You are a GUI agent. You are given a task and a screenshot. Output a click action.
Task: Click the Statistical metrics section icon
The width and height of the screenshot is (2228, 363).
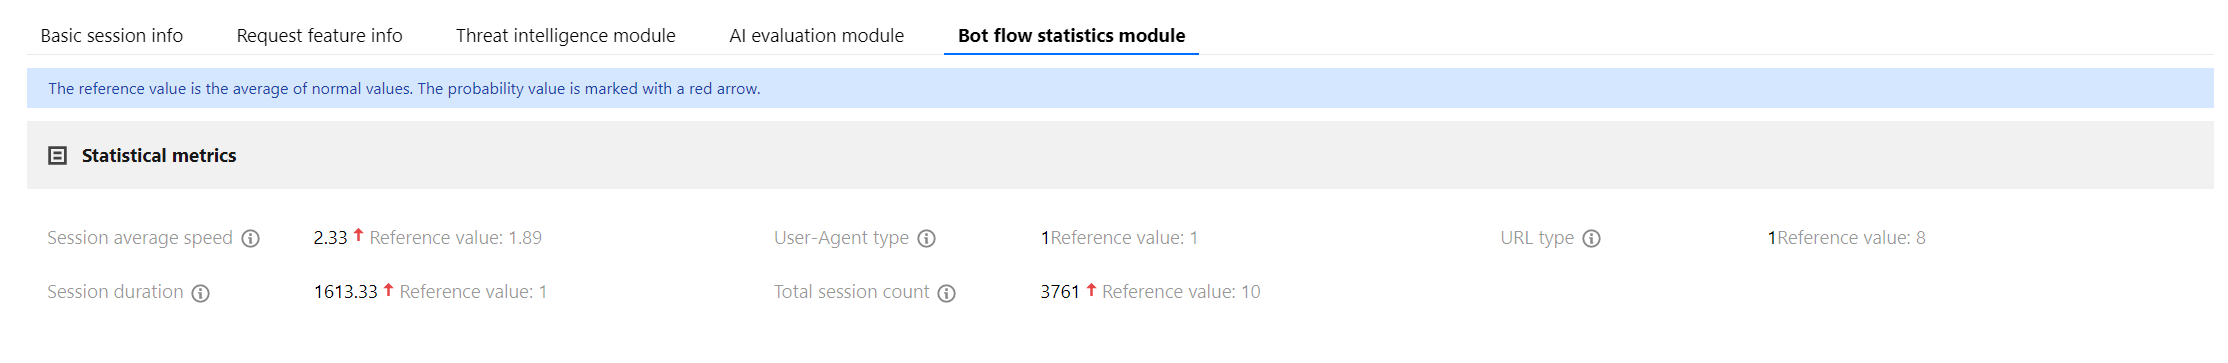point(58,156)
